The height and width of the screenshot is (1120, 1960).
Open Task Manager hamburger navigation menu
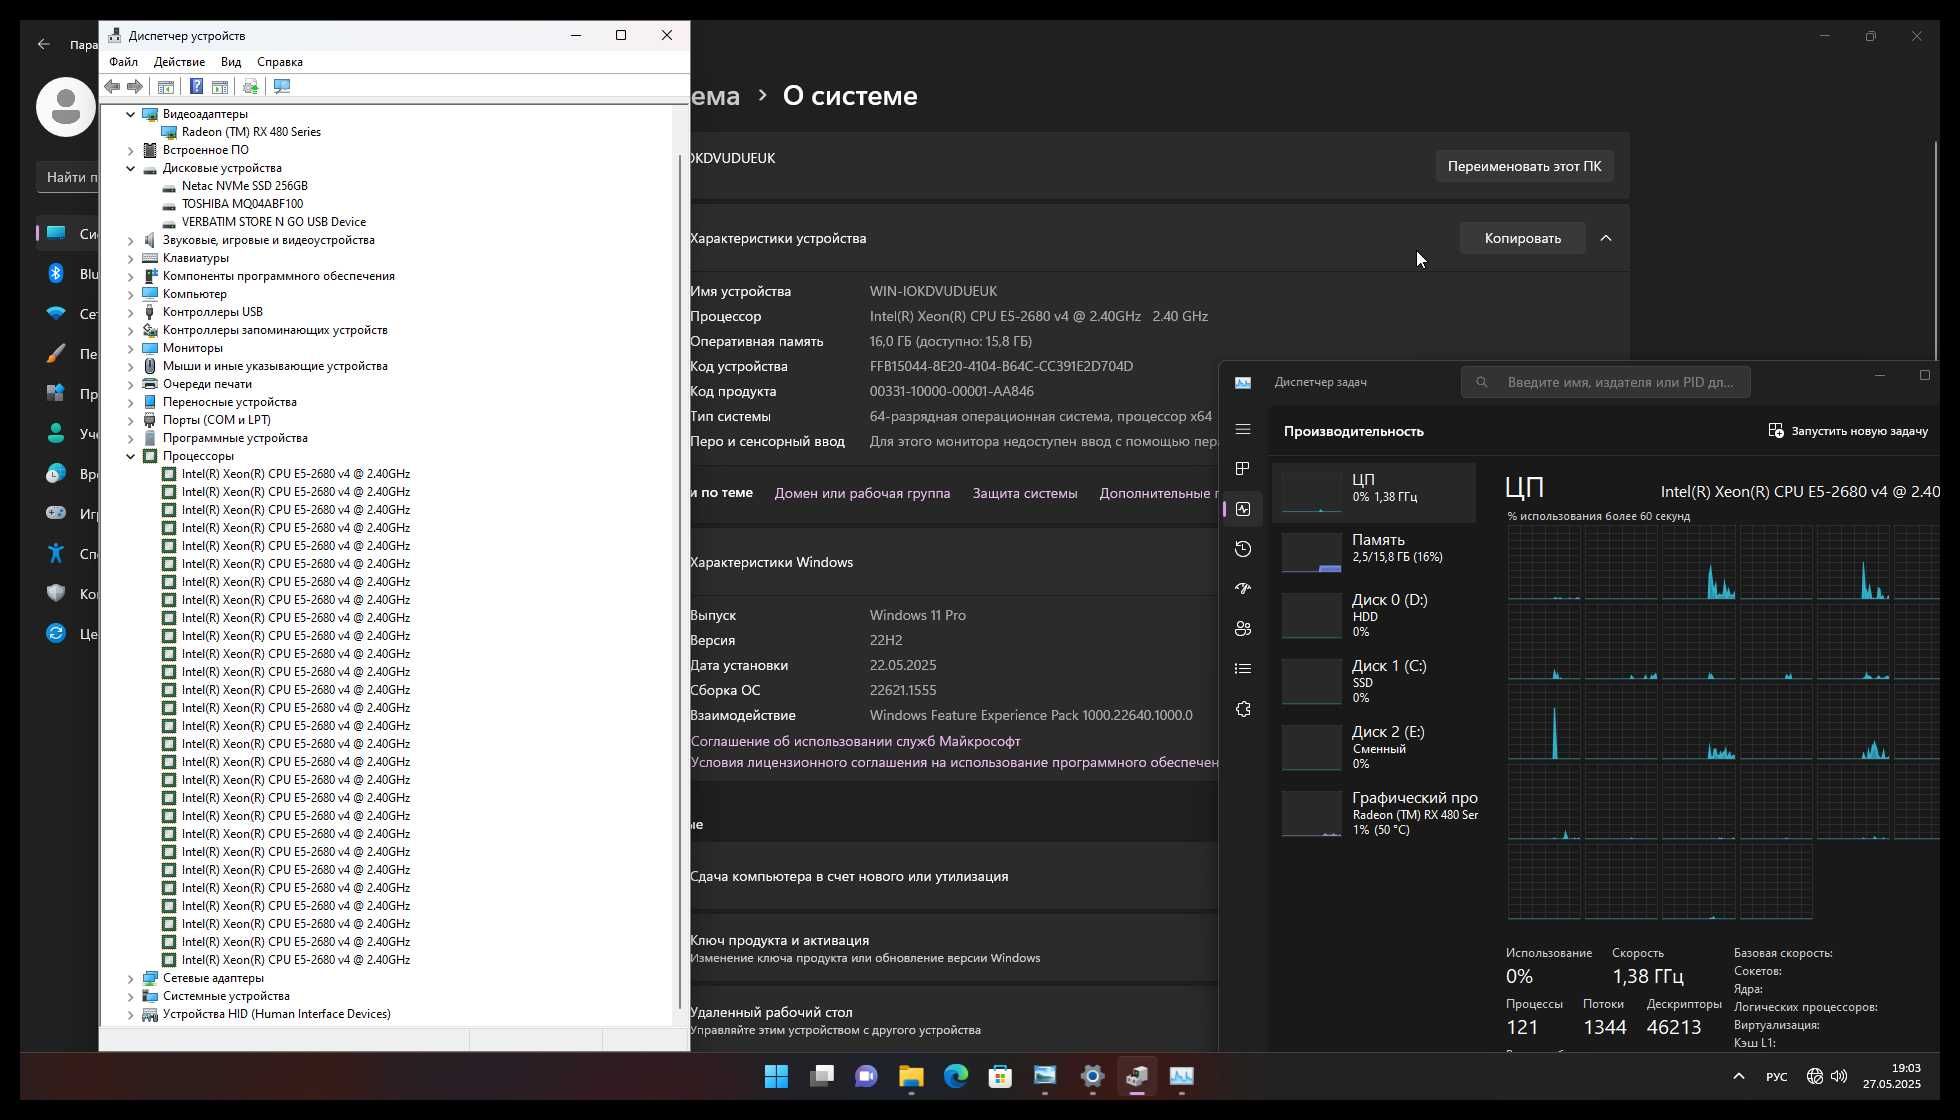(1243, 429)
